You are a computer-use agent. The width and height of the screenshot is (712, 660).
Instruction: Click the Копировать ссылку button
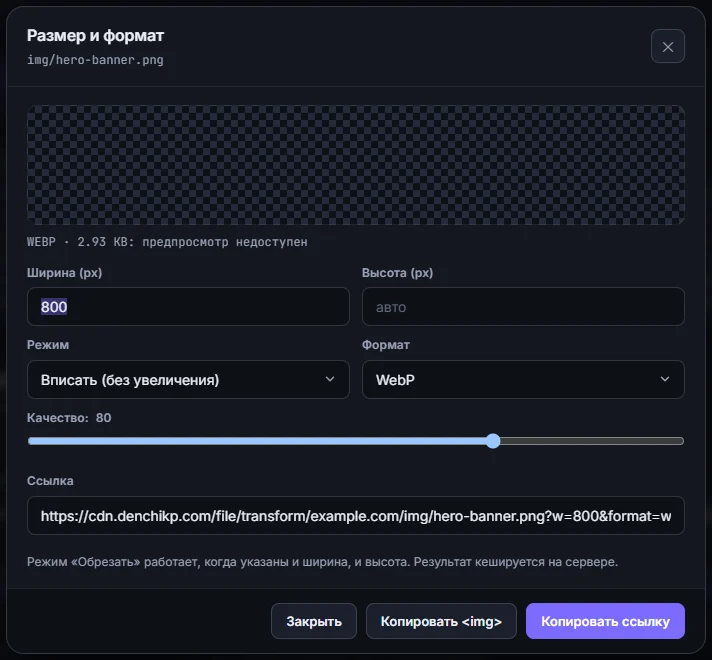pyautogui.click(x=605, y=621)
